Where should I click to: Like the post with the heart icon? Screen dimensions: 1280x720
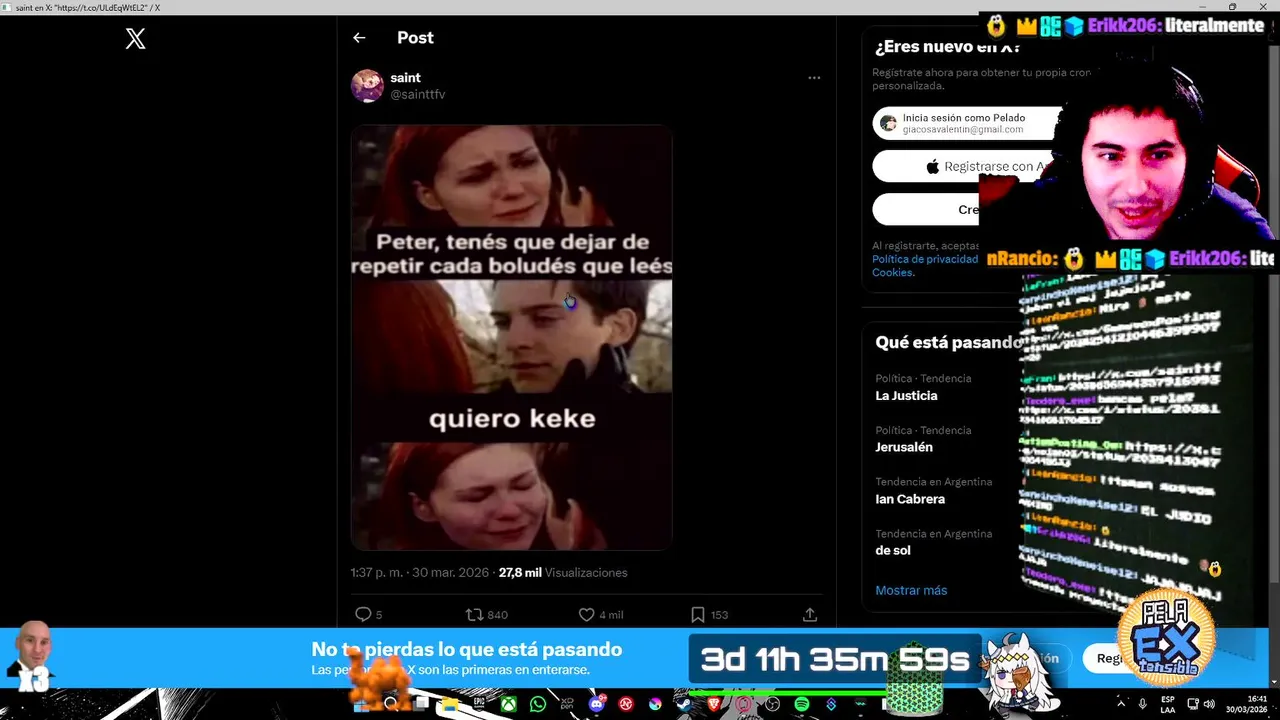tap(586, 614)
